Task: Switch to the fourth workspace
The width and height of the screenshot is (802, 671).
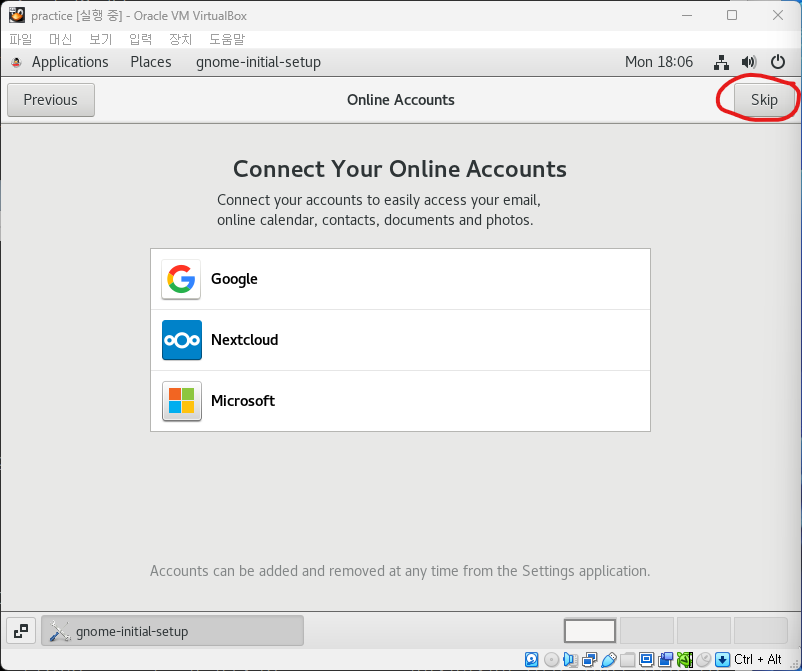Action: coord(761,631)
